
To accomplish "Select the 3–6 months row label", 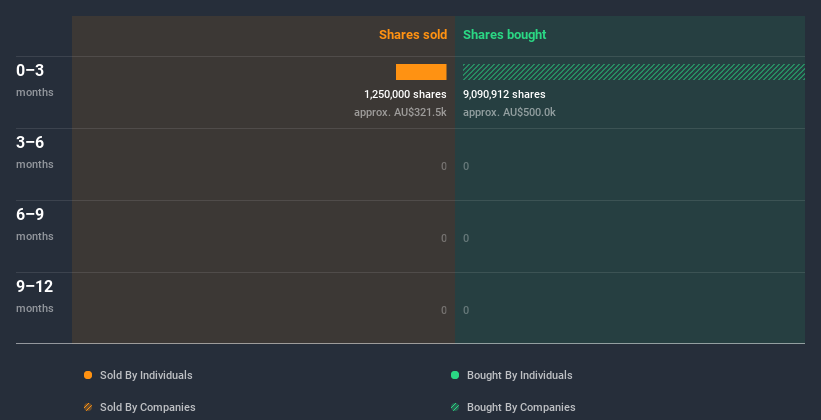I will click(x=35, y=152).
